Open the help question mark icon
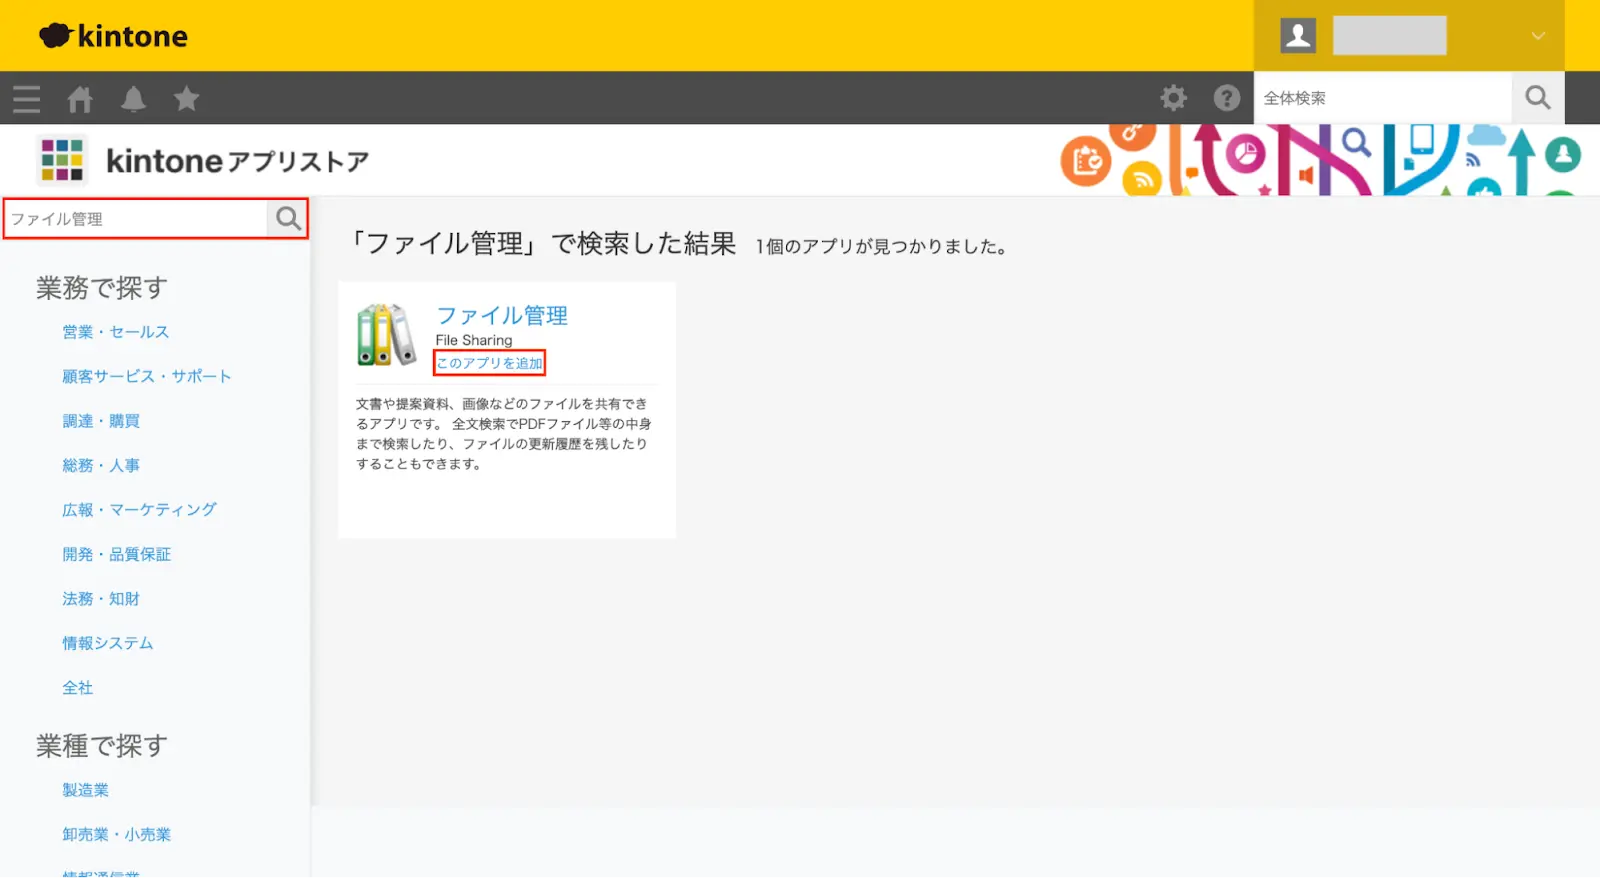 (1226, 98)
